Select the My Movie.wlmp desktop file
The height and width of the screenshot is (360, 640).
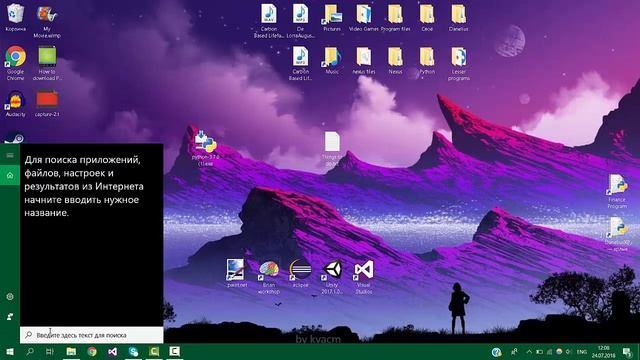47,20
